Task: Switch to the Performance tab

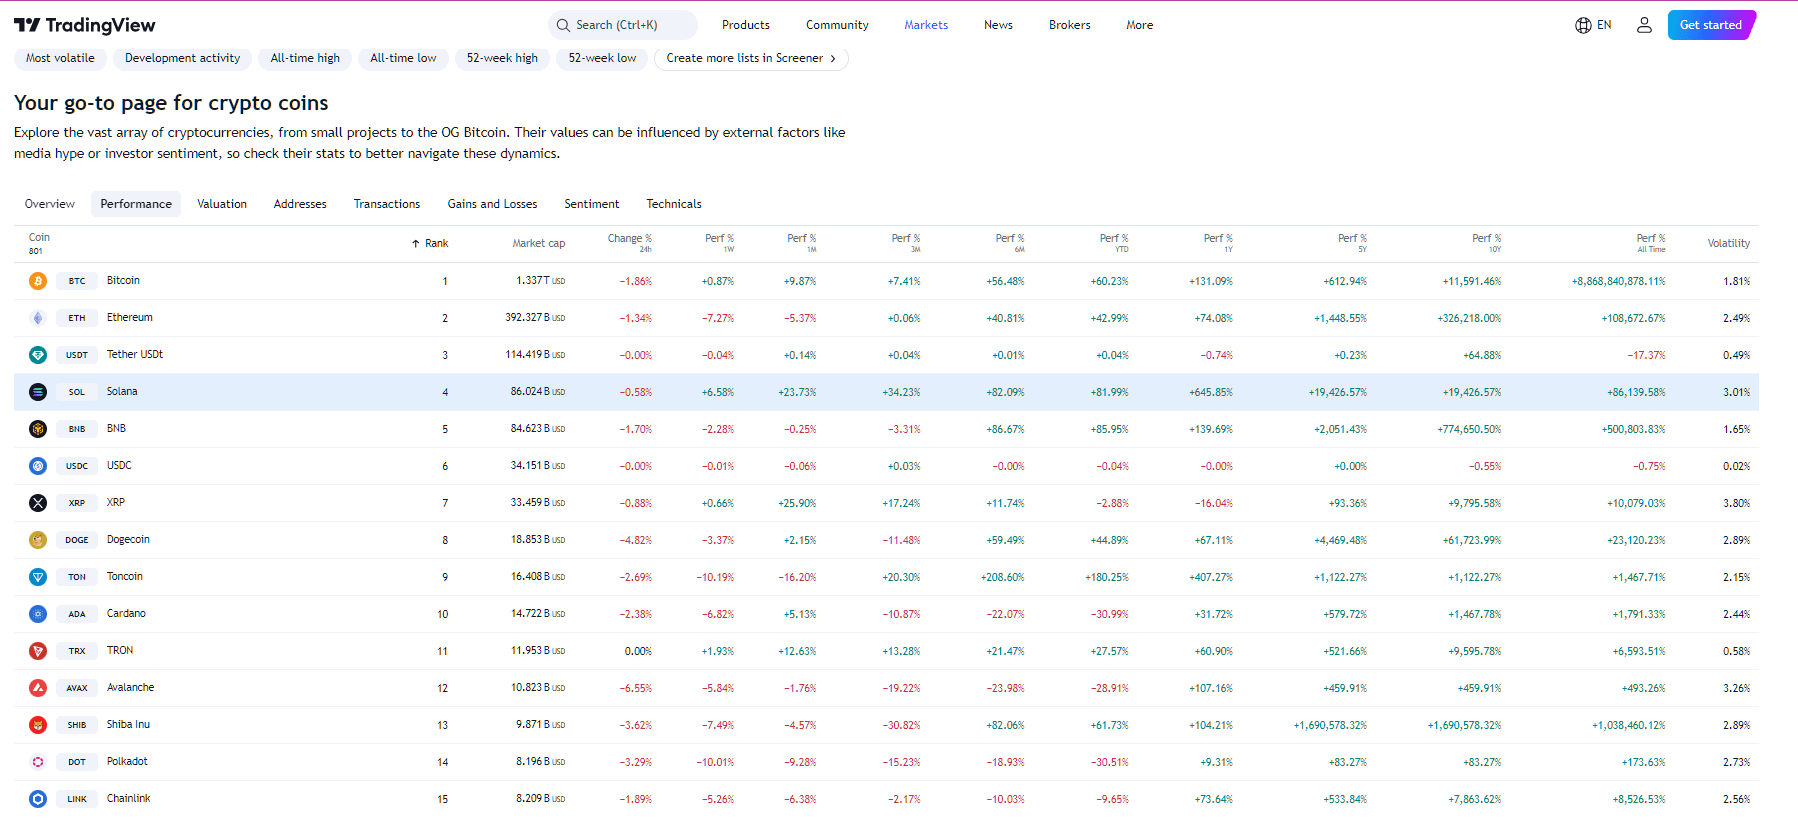Action: [136, 204]
